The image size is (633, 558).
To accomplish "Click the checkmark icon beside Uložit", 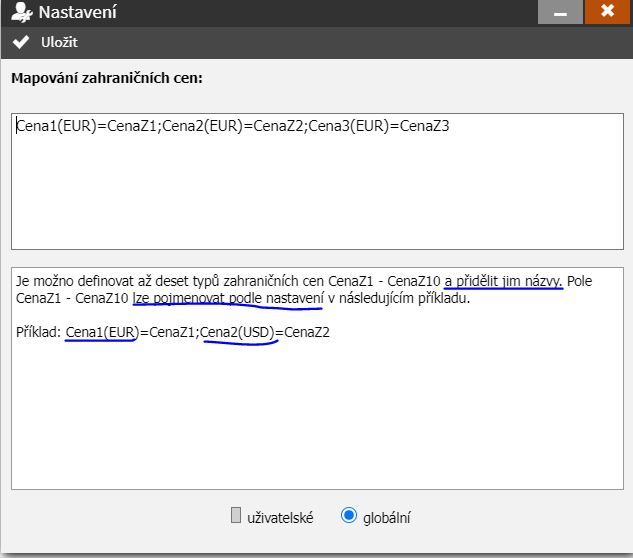I will click(21, 42).
